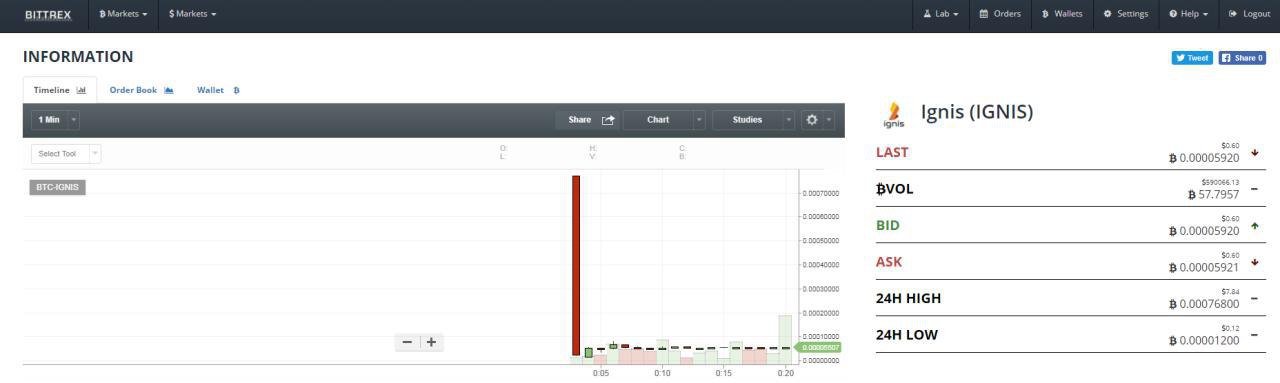Viewport: 1280px width, 383px height.
Task: Open the Studies dropdown
Action: click(753, 120)
